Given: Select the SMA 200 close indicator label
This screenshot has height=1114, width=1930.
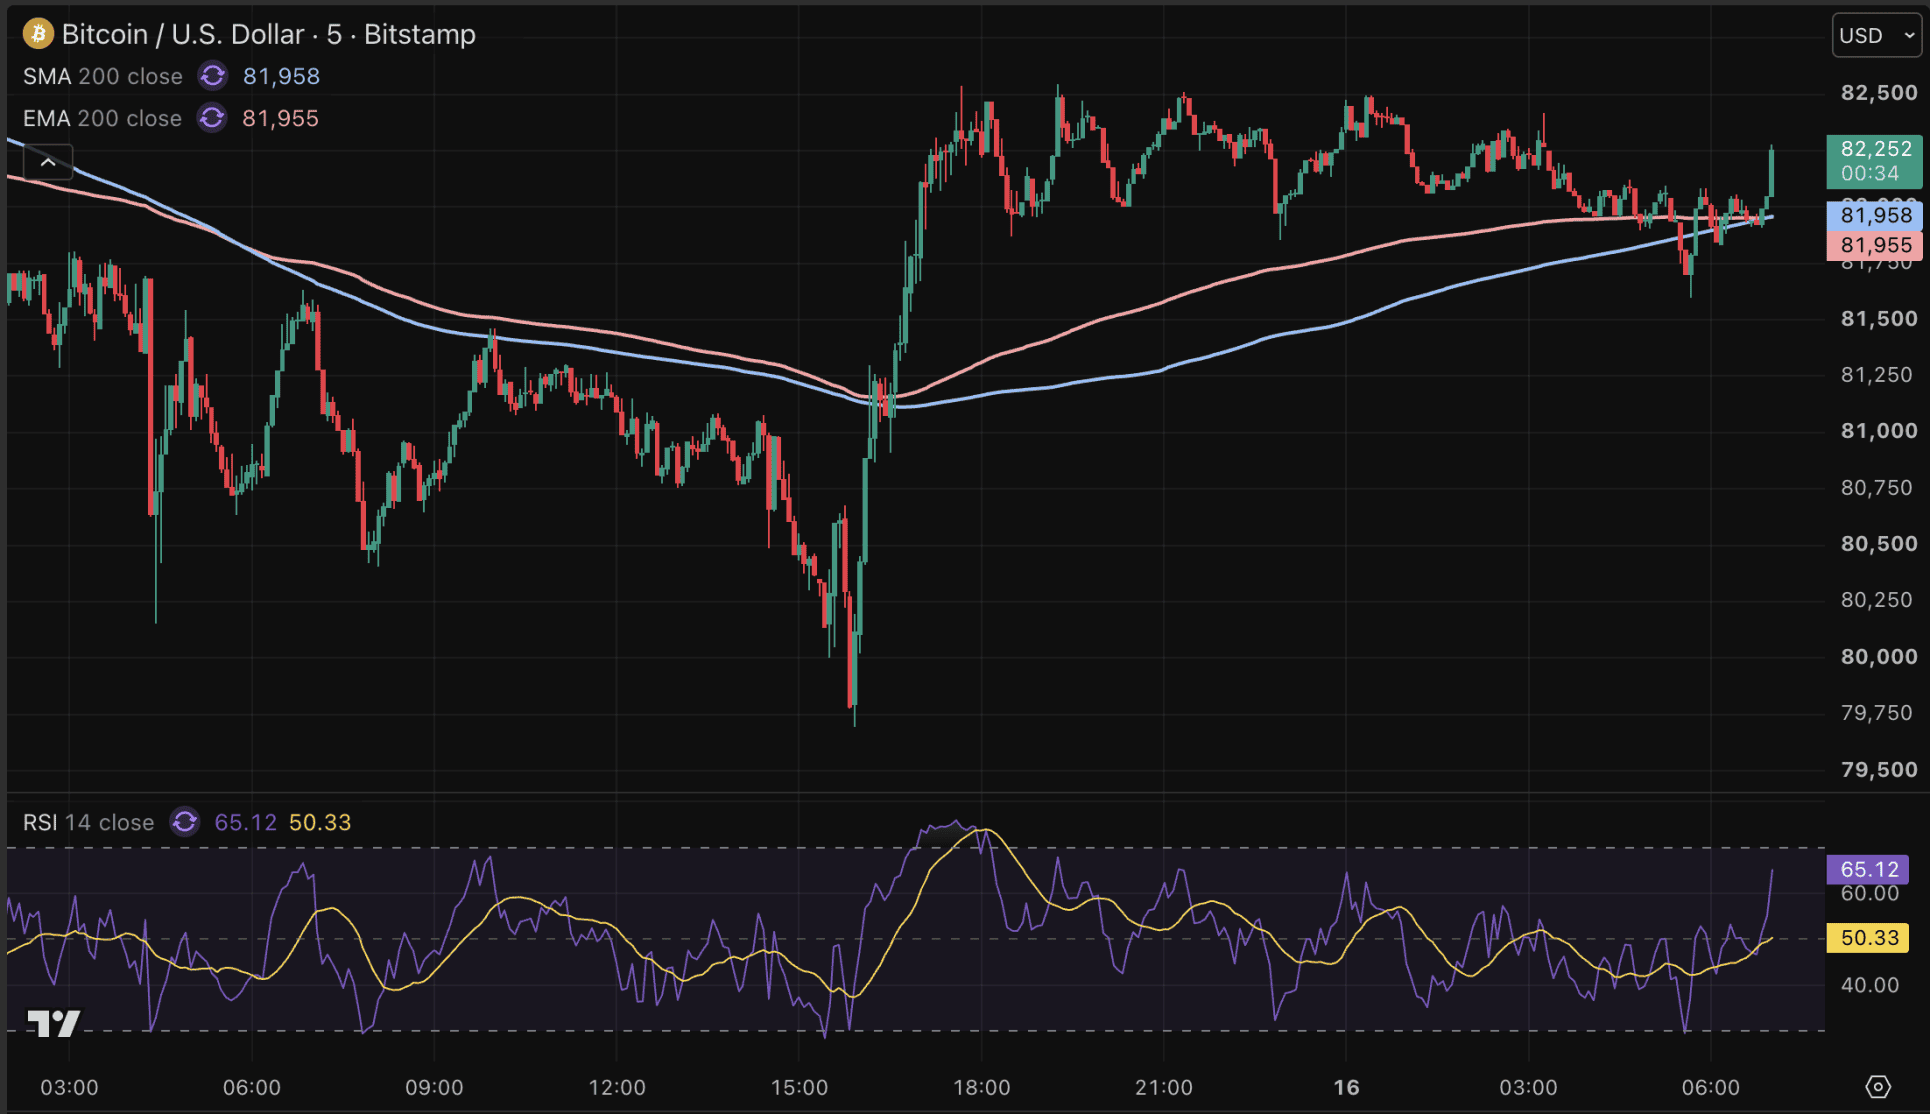Looking at the screenshot, I should [103, 76].
